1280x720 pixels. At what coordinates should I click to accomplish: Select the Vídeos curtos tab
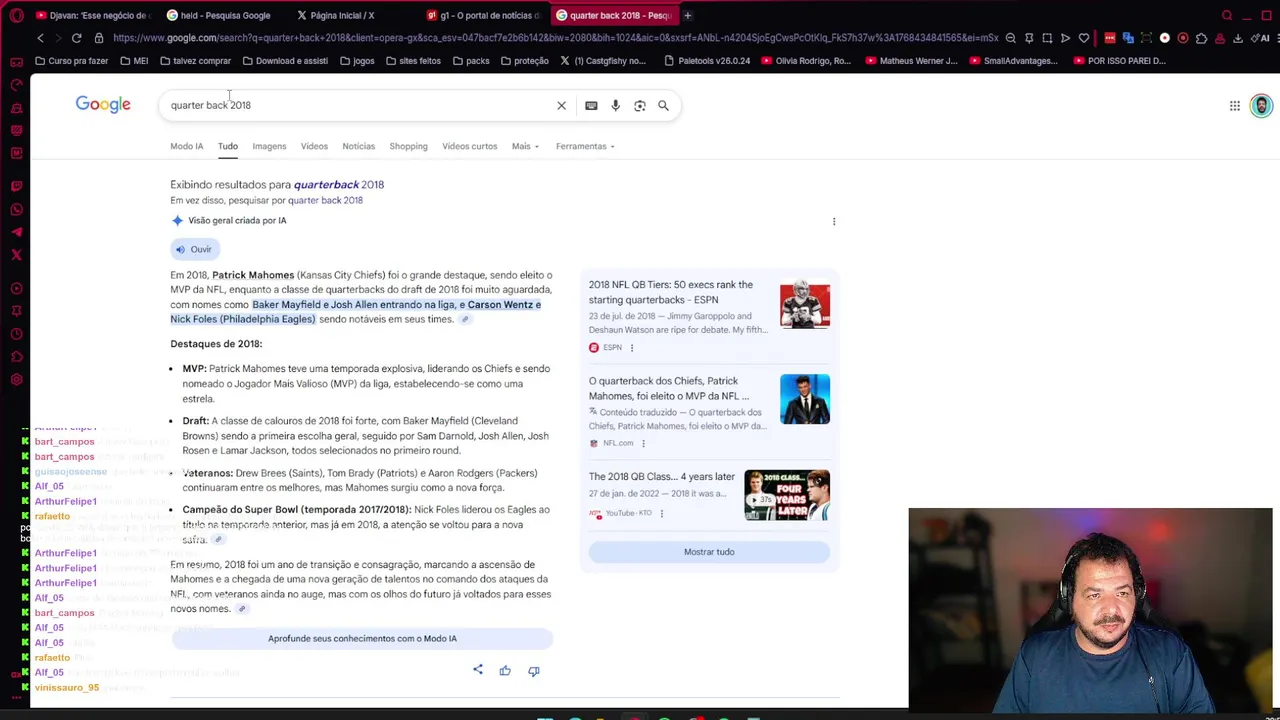click(469, 146)
